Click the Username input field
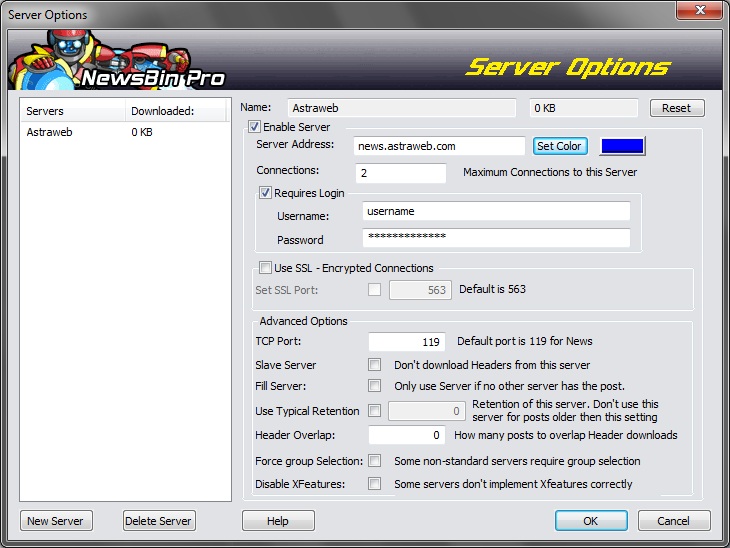Screen dimensions: 730x548 pyautogui.click(x=496, y=211)
